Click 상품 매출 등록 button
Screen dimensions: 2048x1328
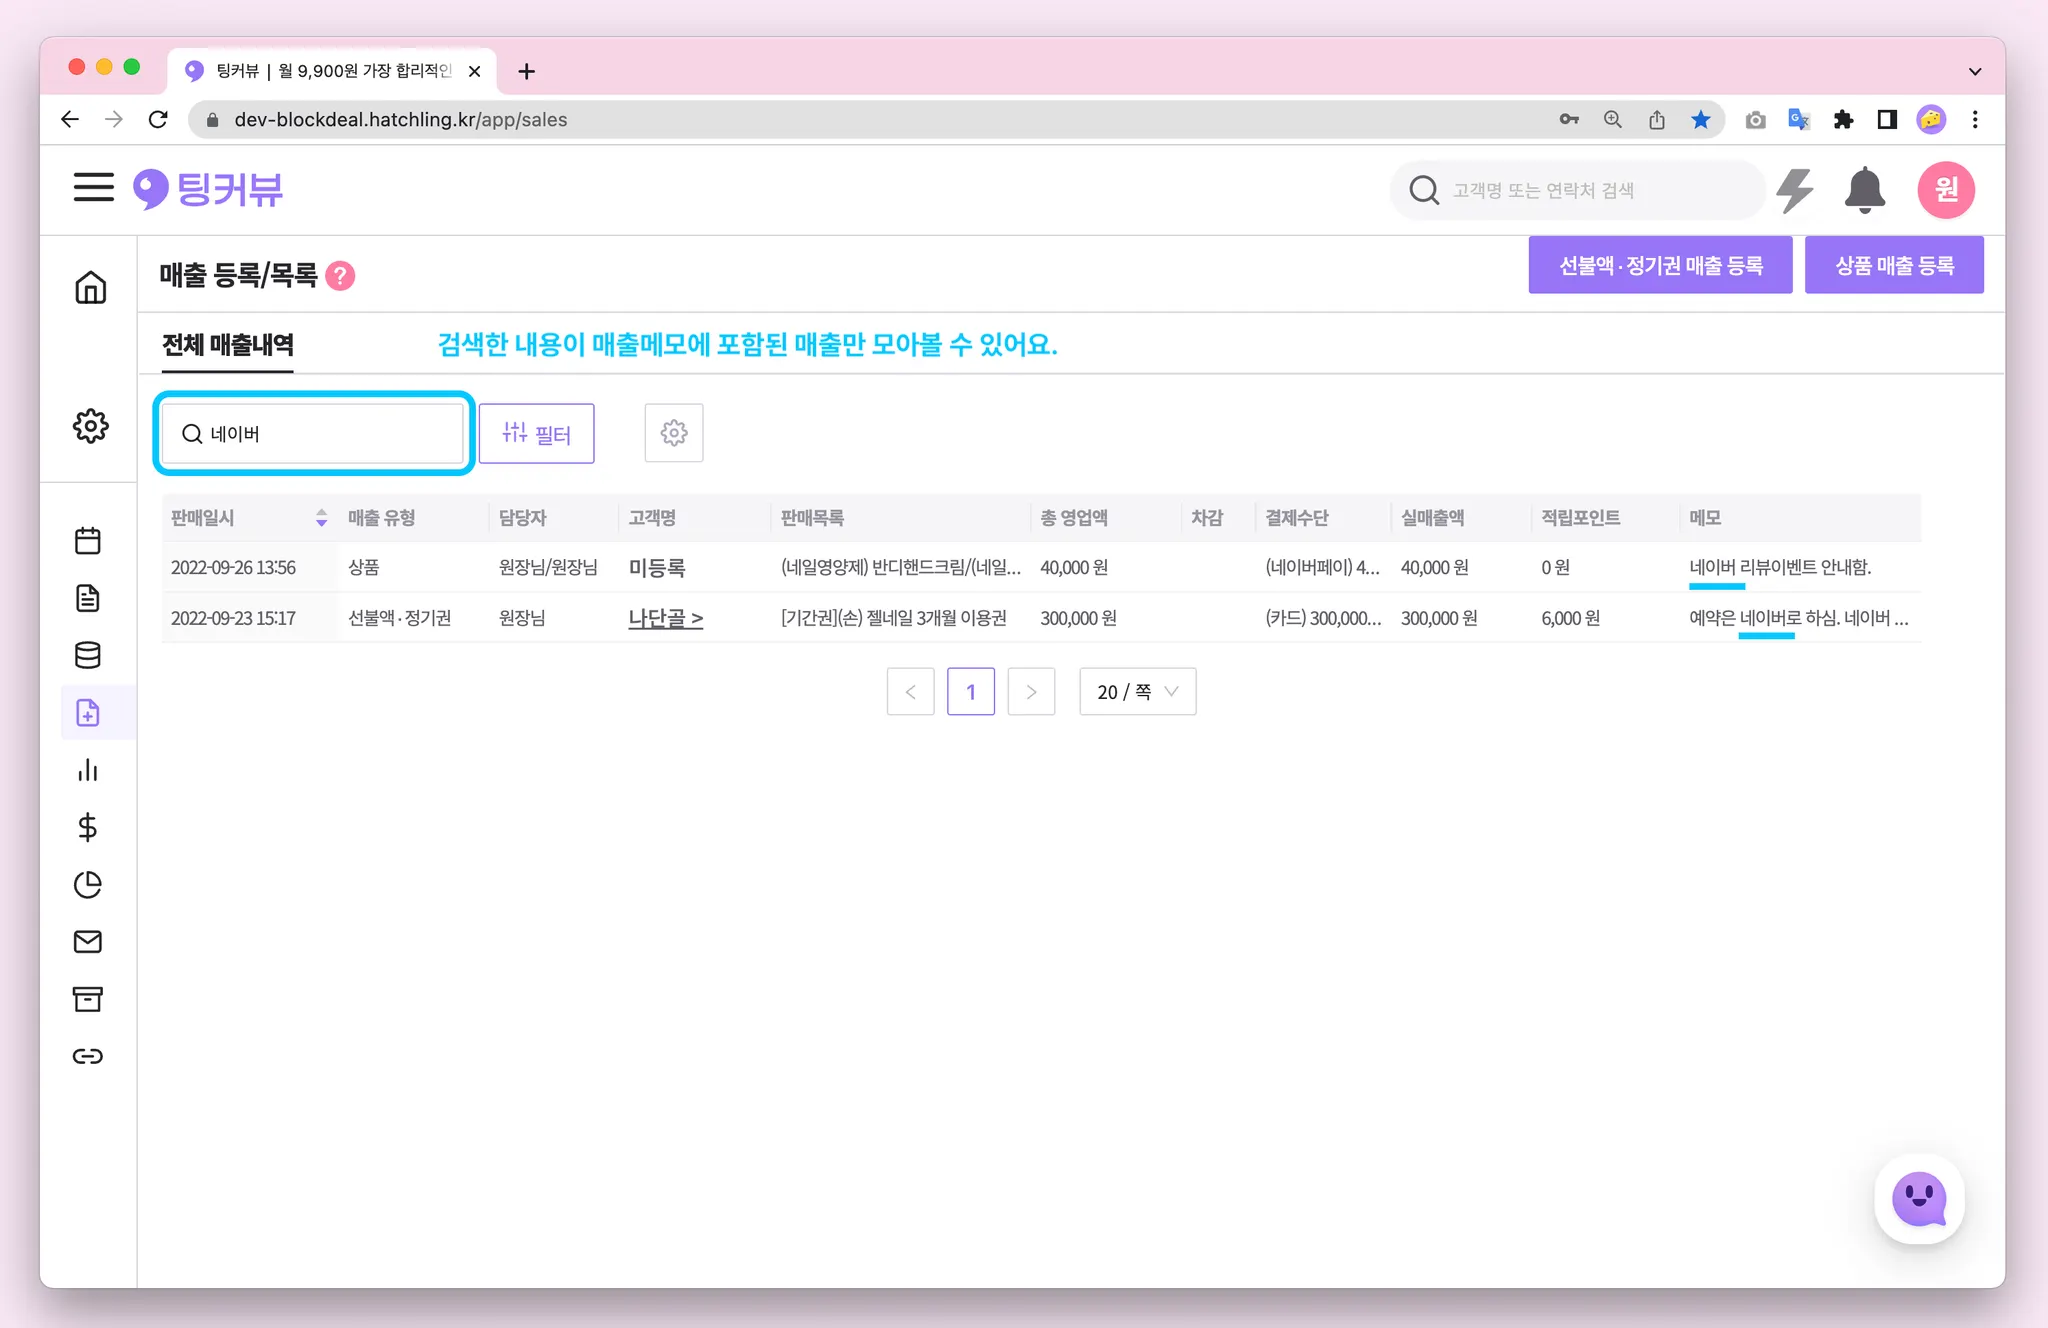tap(1893, 266)
